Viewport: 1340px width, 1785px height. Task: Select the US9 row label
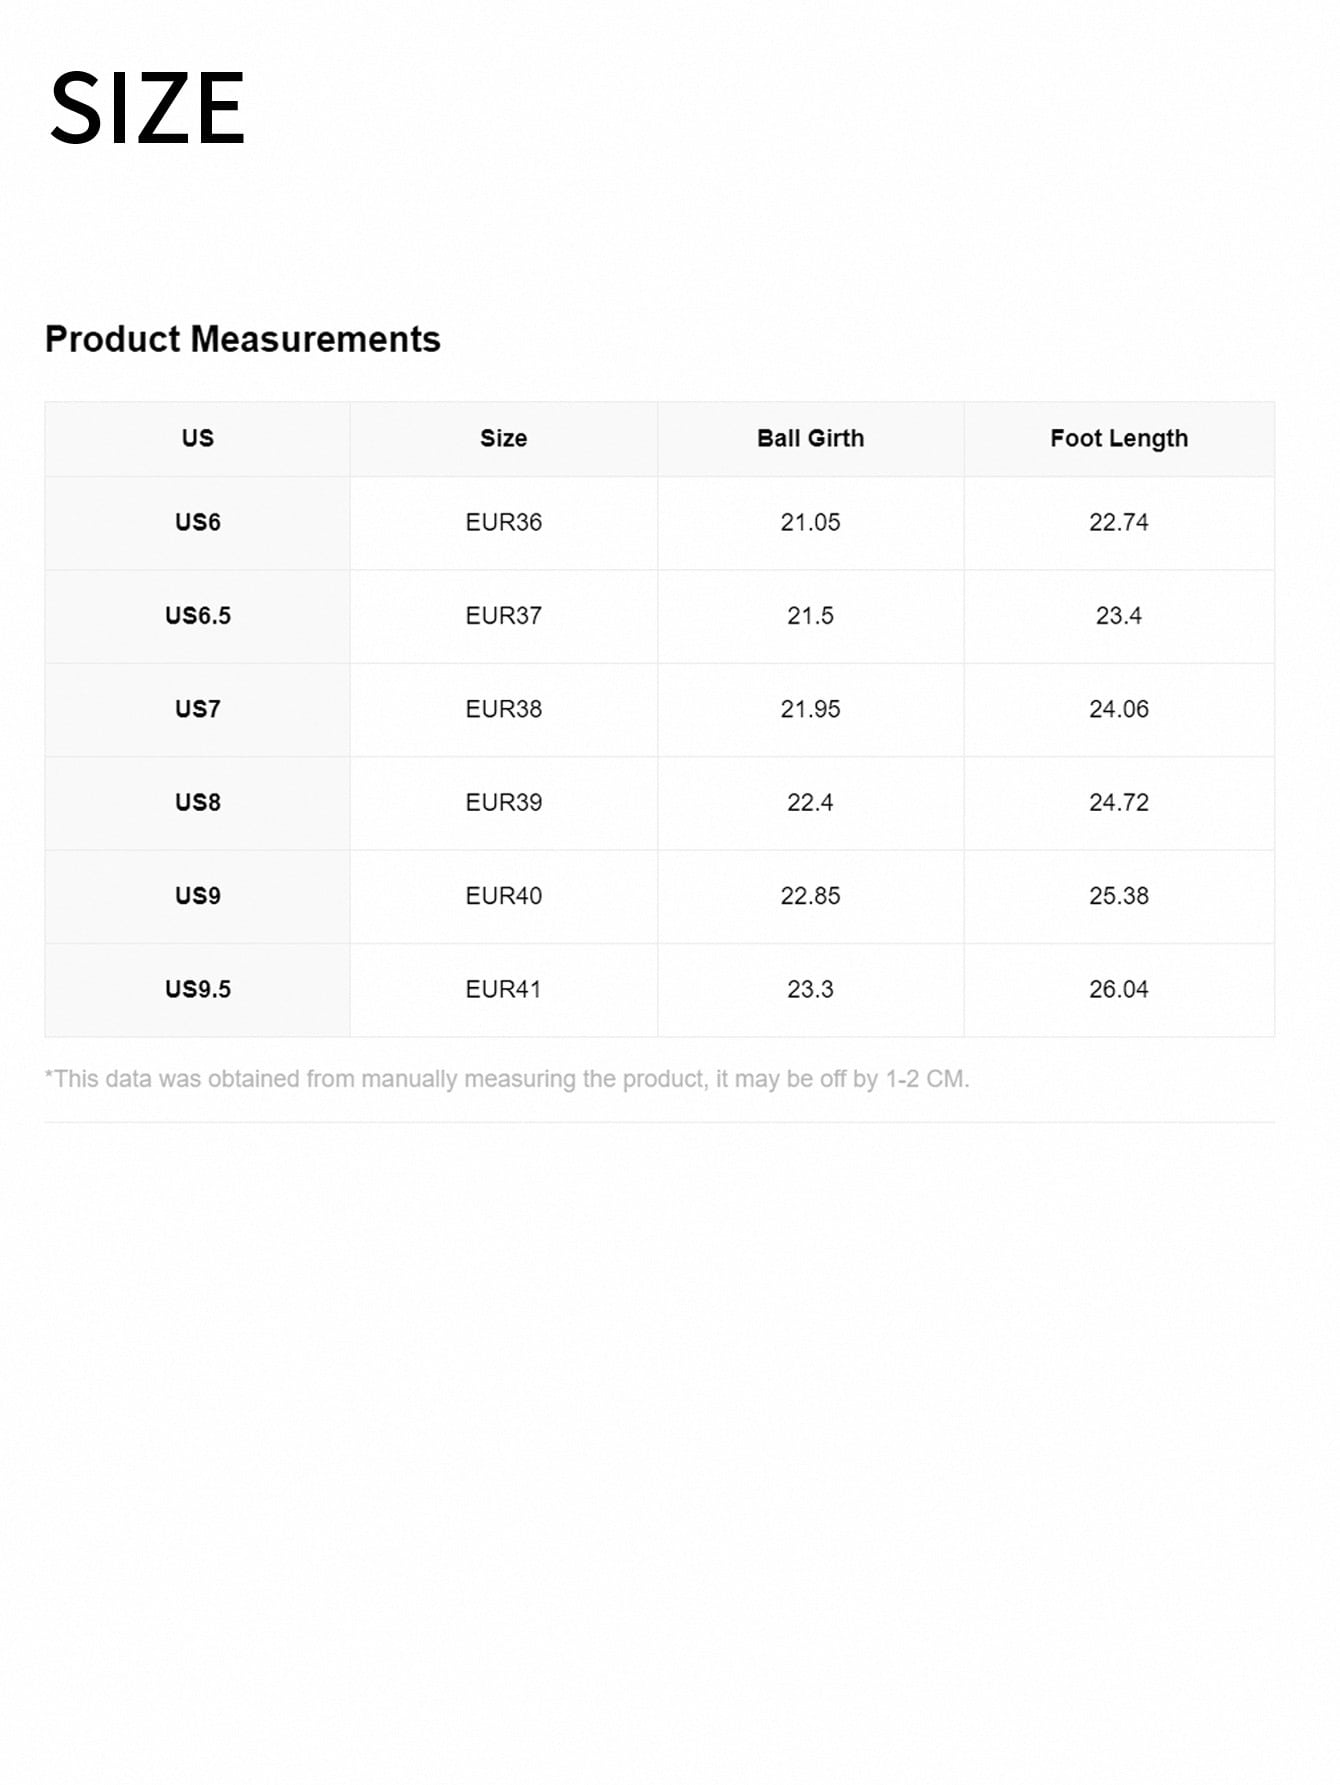[x=198, y=895]
